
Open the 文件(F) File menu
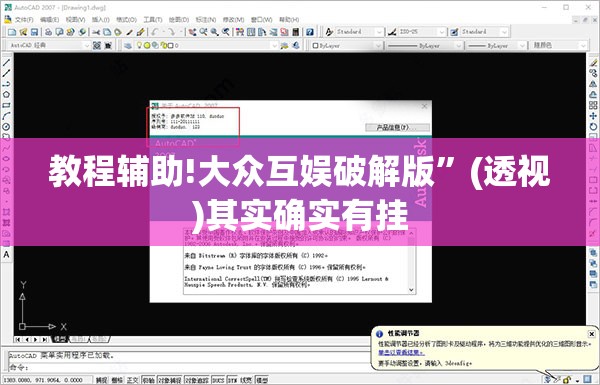(x=24, y=20)
